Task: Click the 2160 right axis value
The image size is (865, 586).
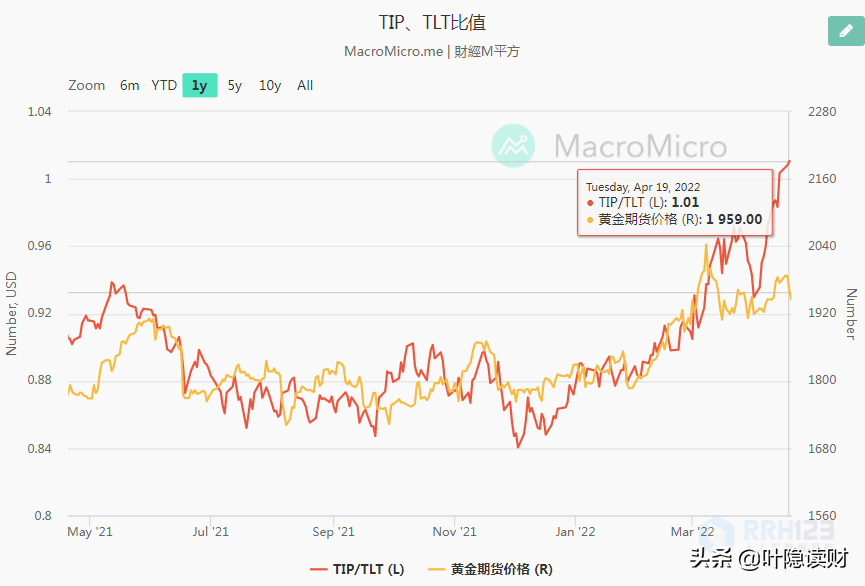Action: pos(822,179)
